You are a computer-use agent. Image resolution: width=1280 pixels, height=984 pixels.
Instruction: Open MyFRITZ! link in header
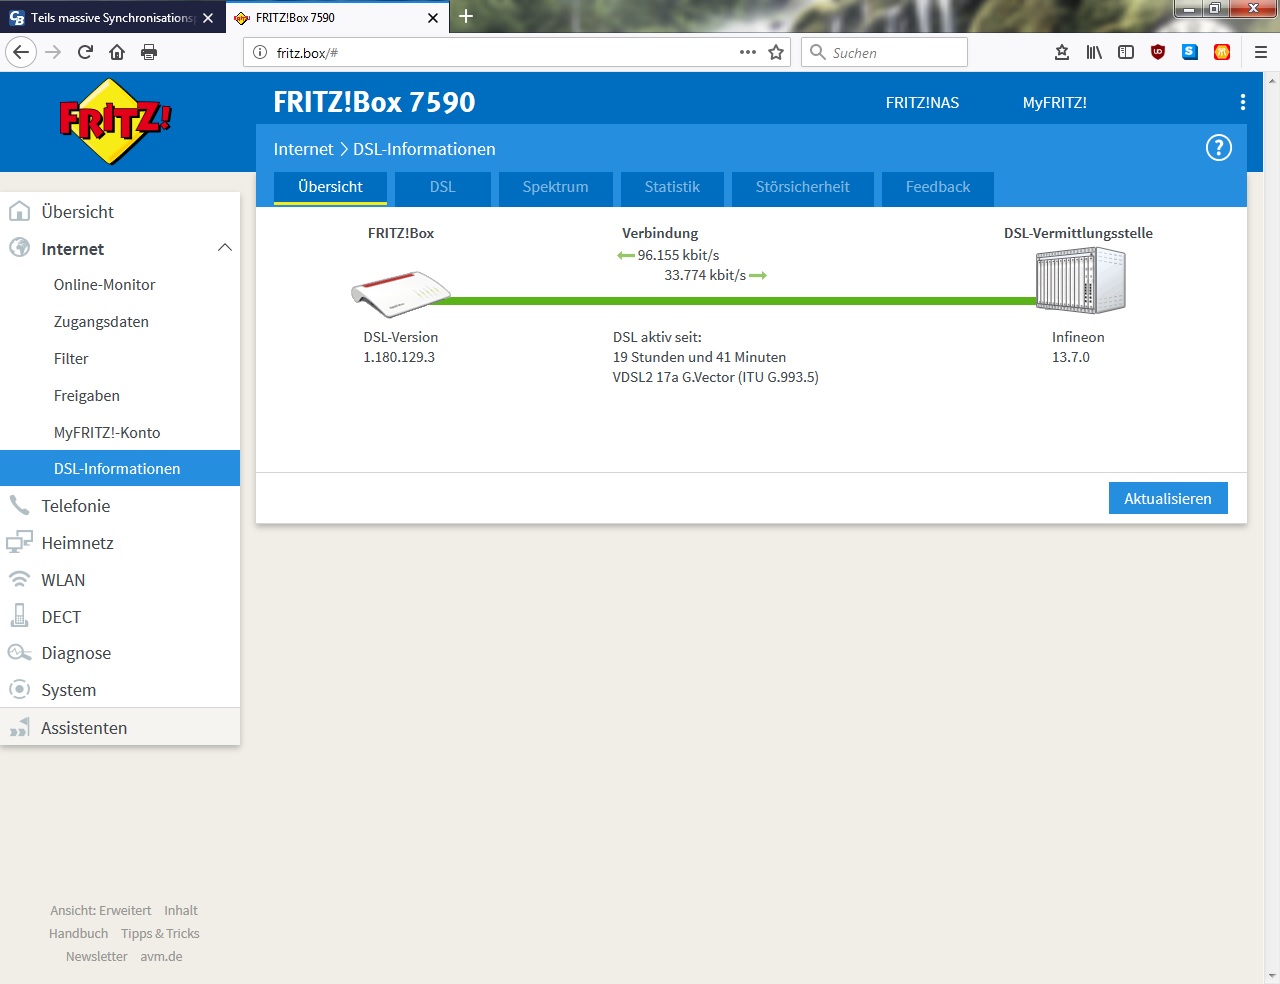tap(1054, 102)
